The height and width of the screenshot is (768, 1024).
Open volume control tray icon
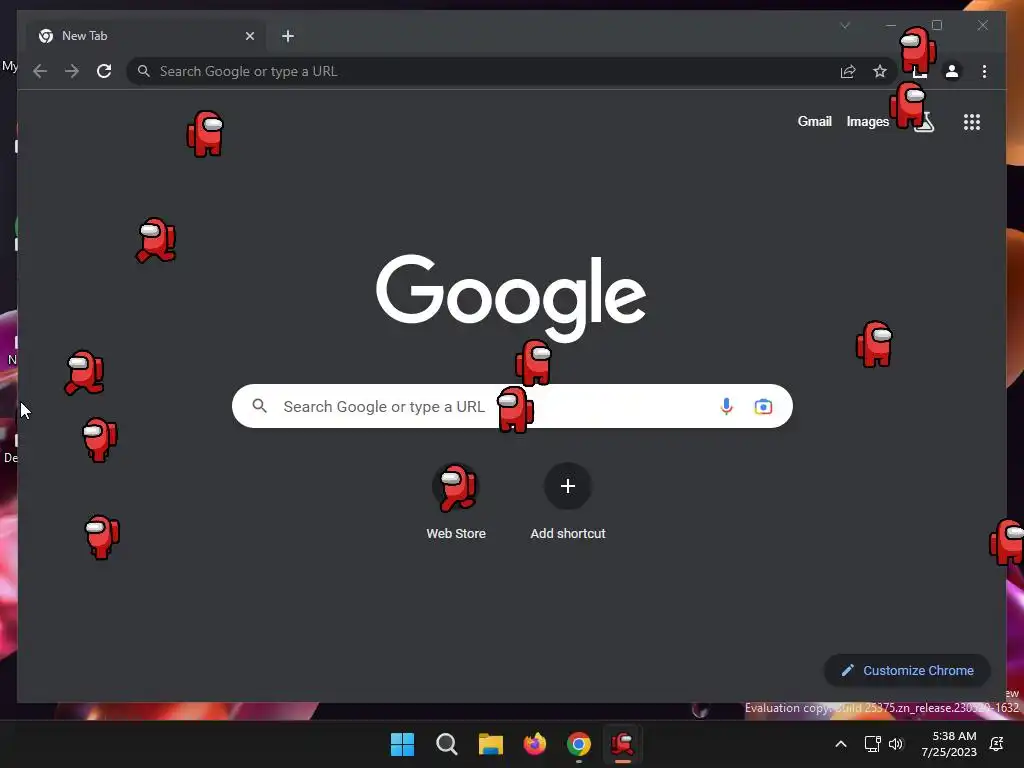896,744
